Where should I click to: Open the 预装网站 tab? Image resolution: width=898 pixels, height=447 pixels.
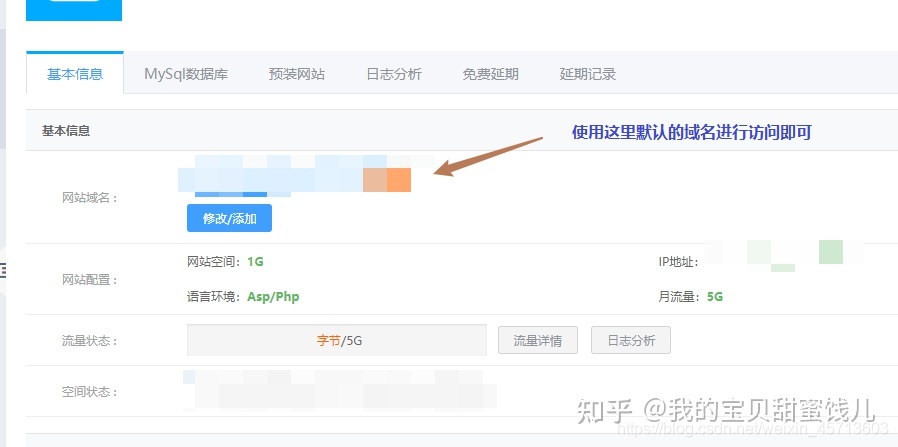pos(297,74)
